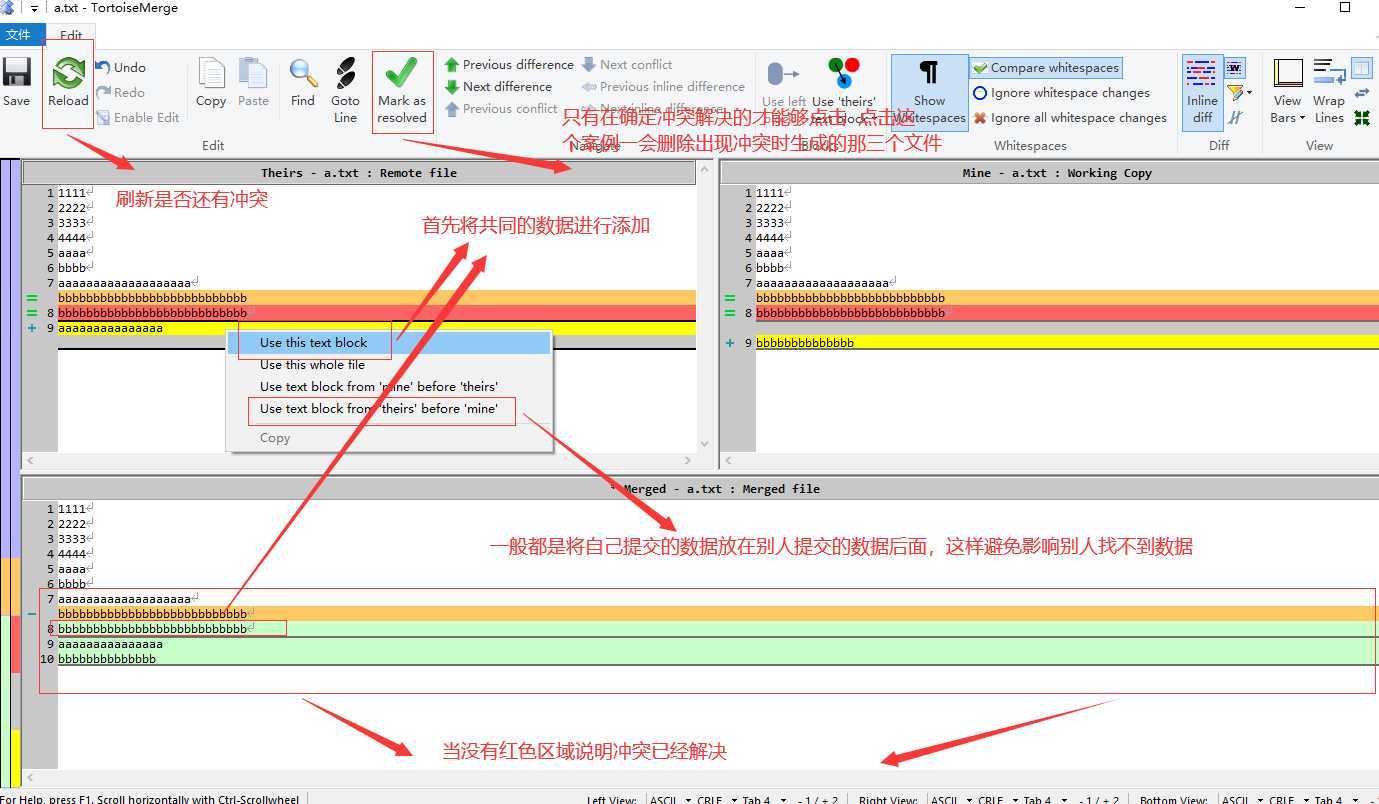Switch to the Edit ribbon tab
The image size is (1379, 804).
click(71, 35)
